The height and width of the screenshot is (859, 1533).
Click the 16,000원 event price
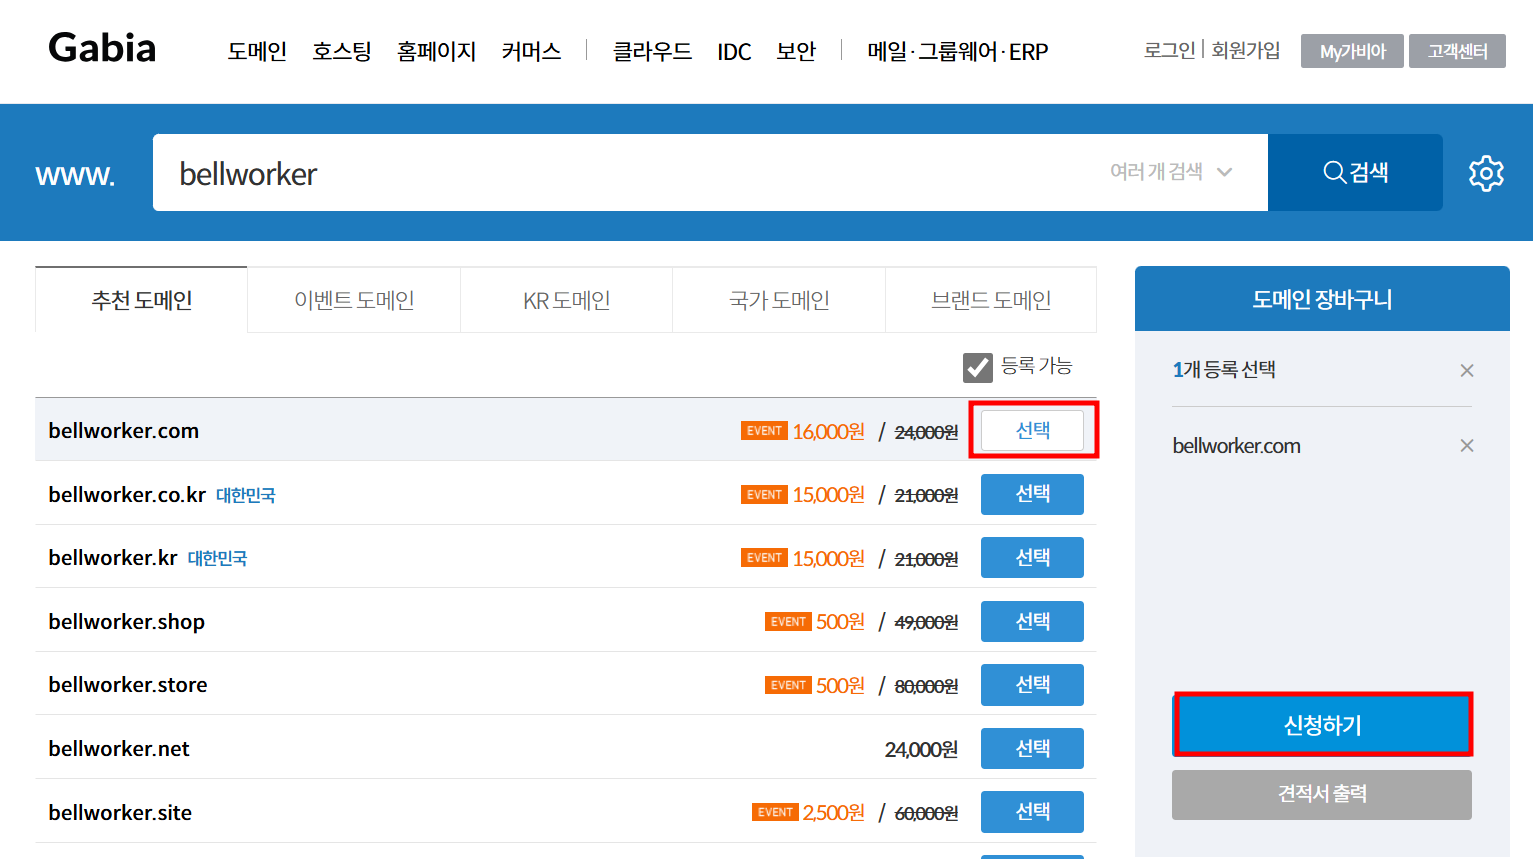[x=828, y=431]
